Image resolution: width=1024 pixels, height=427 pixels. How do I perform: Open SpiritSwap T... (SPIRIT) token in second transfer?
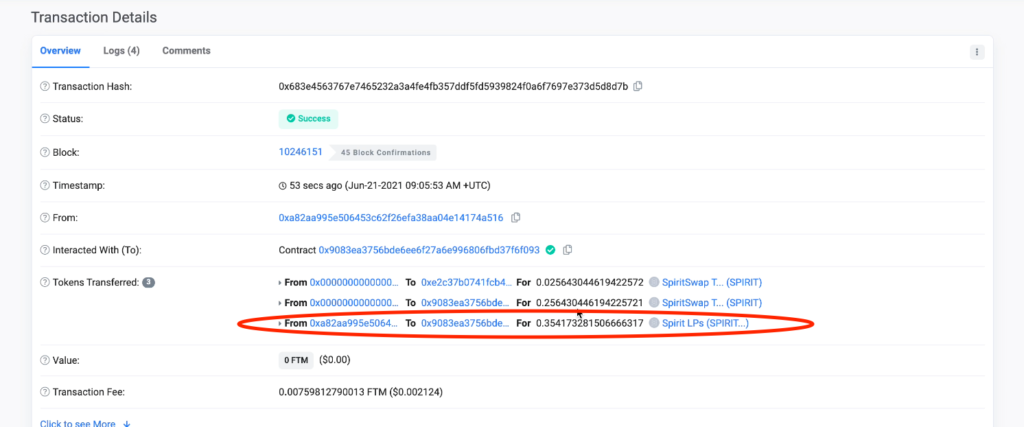[x=712, y=303]
